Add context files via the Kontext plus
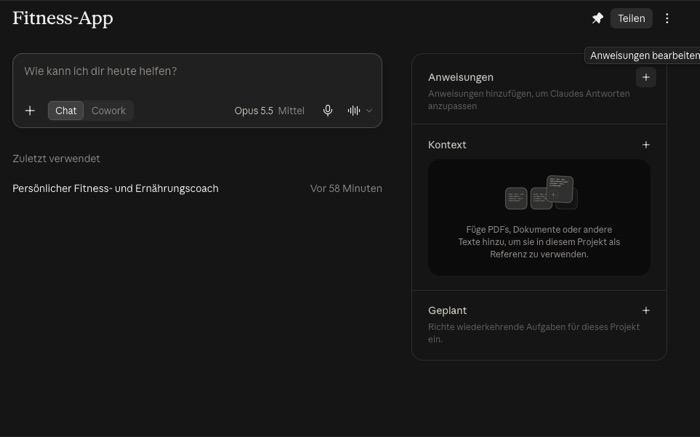The image size is (700, 437). 646,145
